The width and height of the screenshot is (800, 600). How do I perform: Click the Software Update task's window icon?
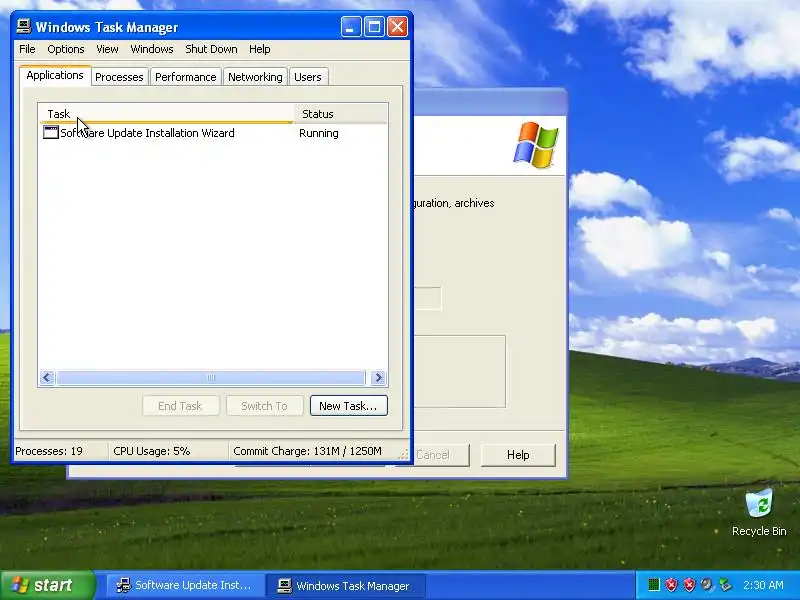pos(51,133)
